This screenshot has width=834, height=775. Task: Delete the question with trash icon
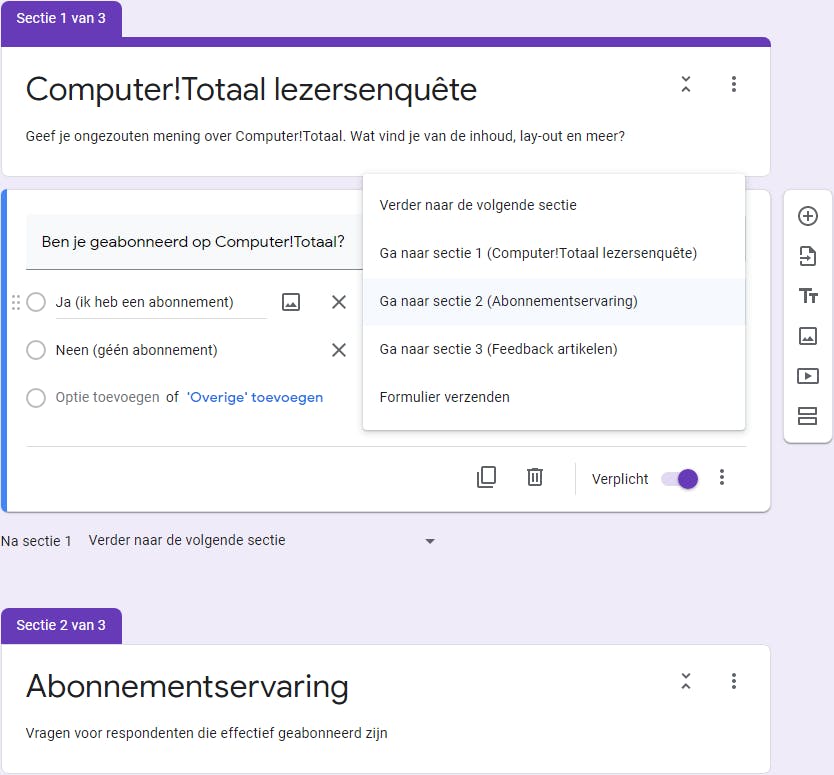[x=535, y=477]
